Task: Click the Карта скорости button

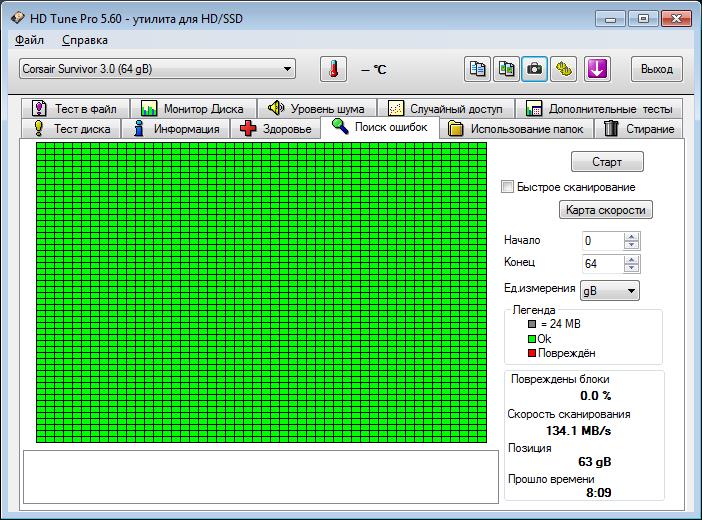Action: point(605,210)
